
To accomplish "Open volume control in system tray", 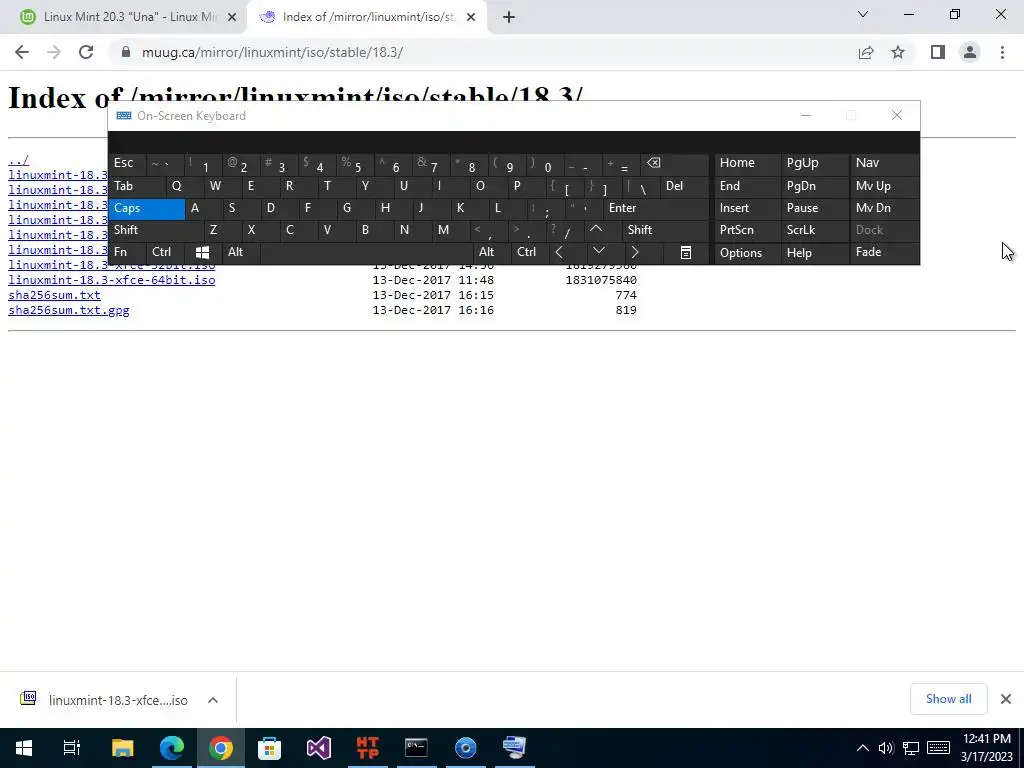I will coord(886,748).
